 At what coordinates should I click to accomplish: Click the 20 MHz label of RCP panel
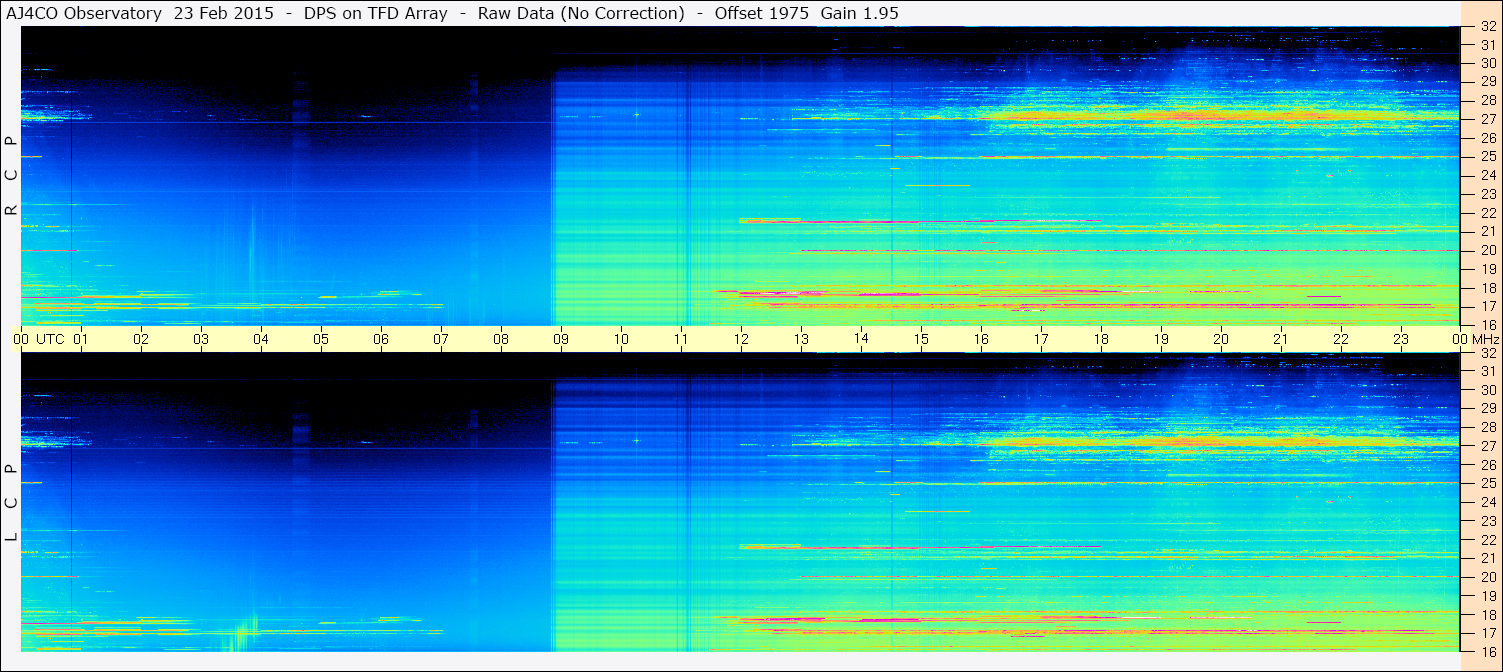1488,250
